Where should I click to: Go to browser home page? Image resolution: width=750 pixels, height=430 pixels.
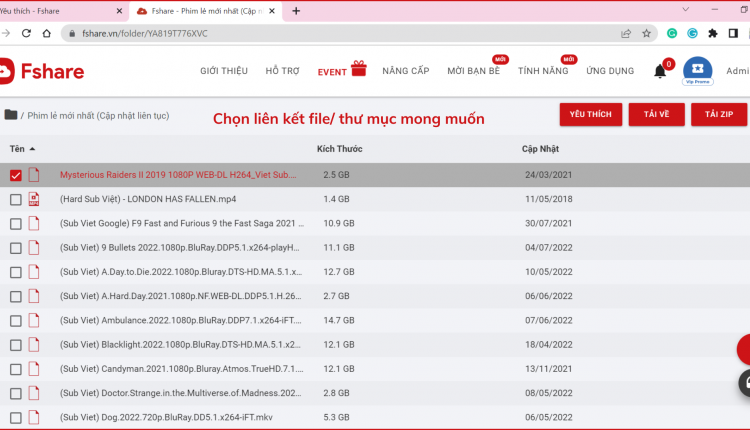pos(46,33)
